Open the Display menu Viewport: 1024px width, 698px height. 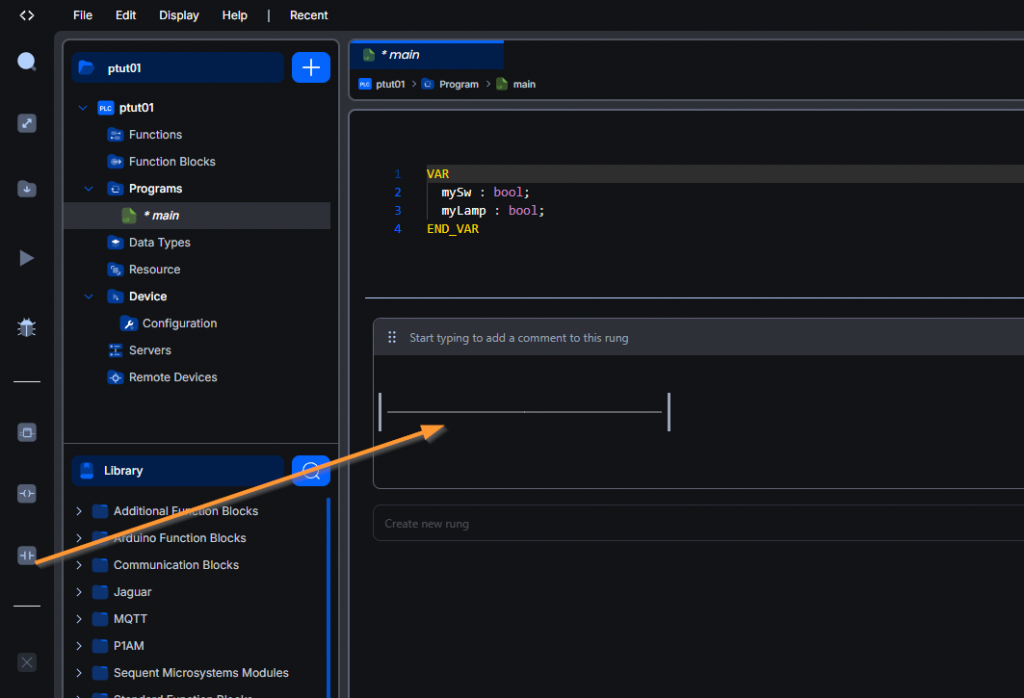click(x=179, y=15)
